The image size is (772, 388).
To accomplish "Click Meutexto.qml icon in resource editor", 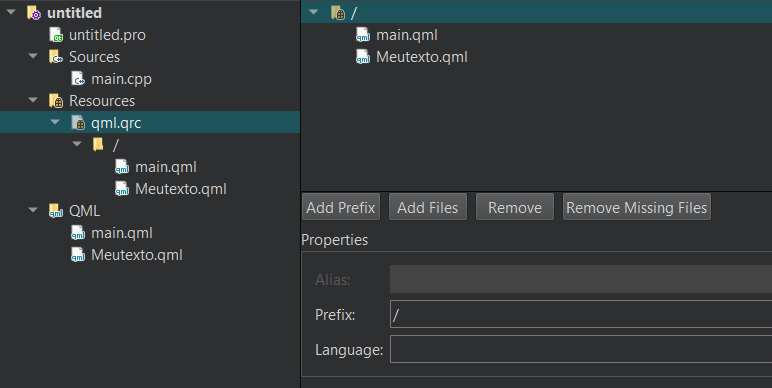I will (x=363, y=57).
